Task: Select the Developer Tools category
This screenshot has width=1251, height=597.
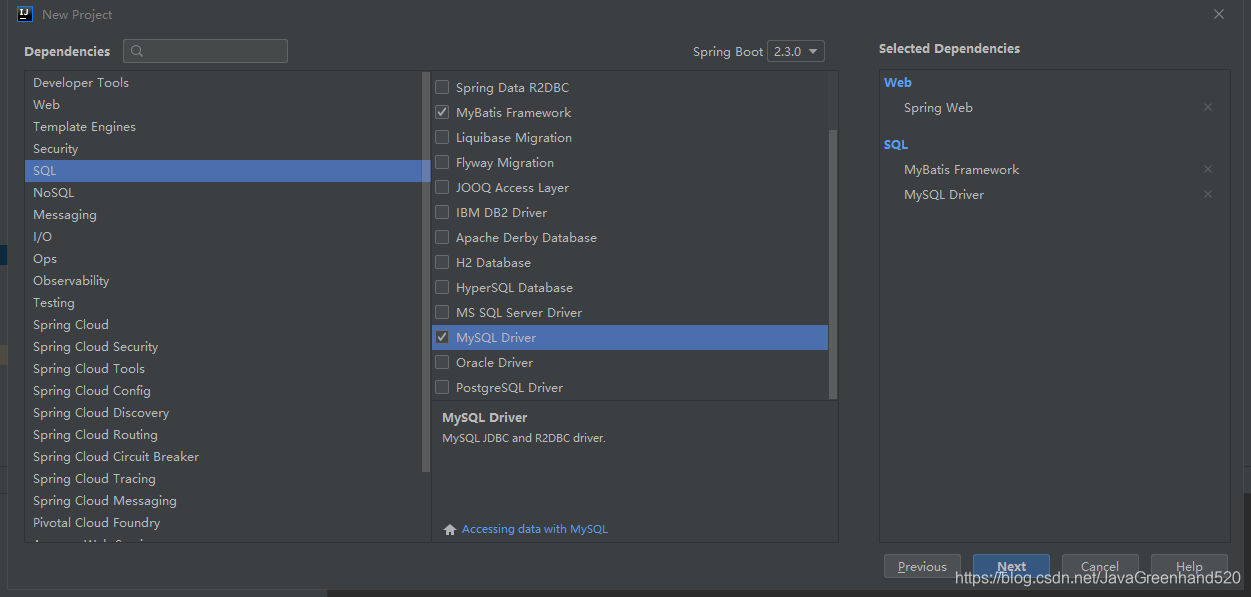Action: click(227, 82)
